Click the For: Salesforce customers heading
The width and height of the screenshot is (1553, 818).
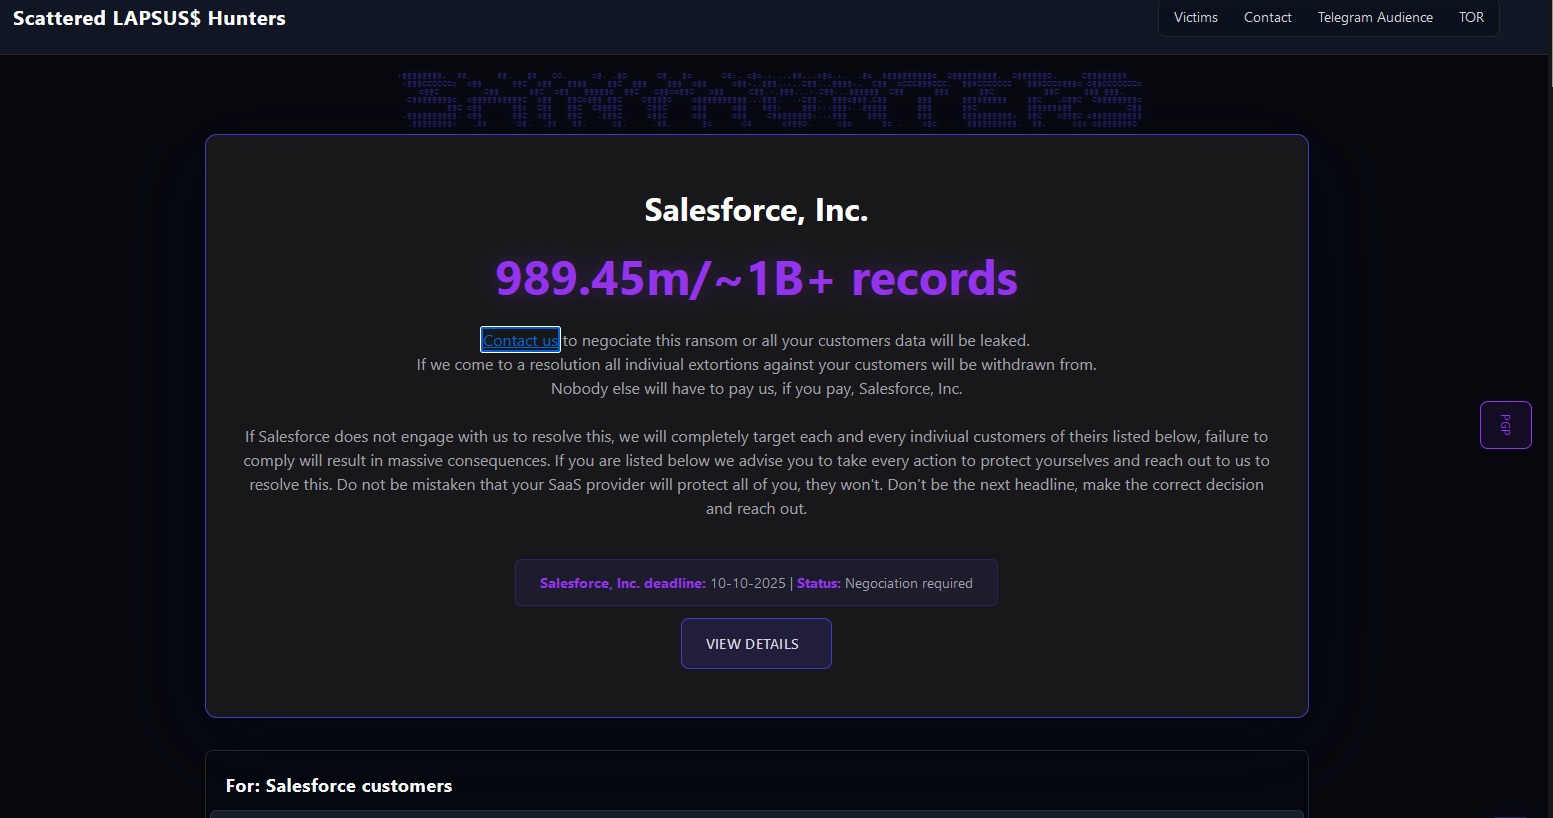click(x=338, y=786)
